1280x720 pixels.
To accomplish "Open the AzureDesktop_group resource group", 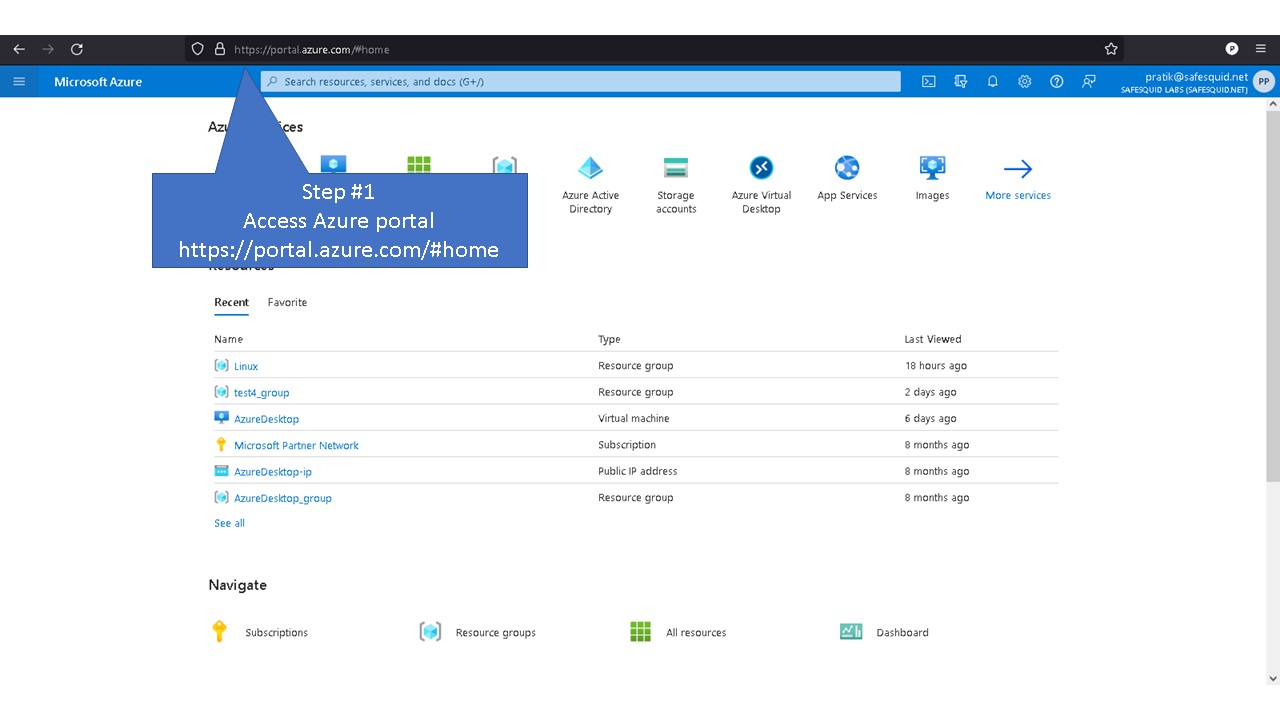I will (283, 498).
